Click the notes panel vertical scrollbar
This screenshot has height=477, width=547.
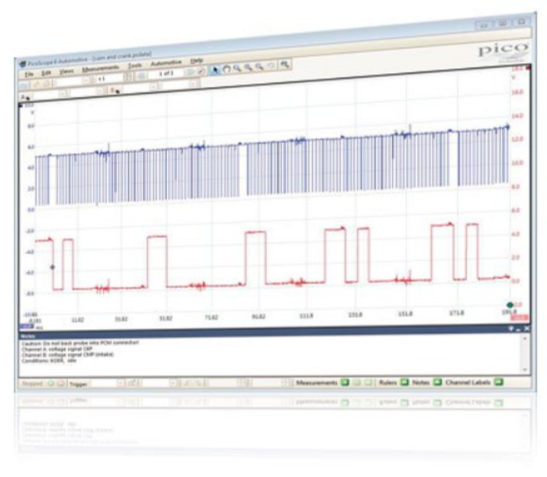tap(525, 354)
